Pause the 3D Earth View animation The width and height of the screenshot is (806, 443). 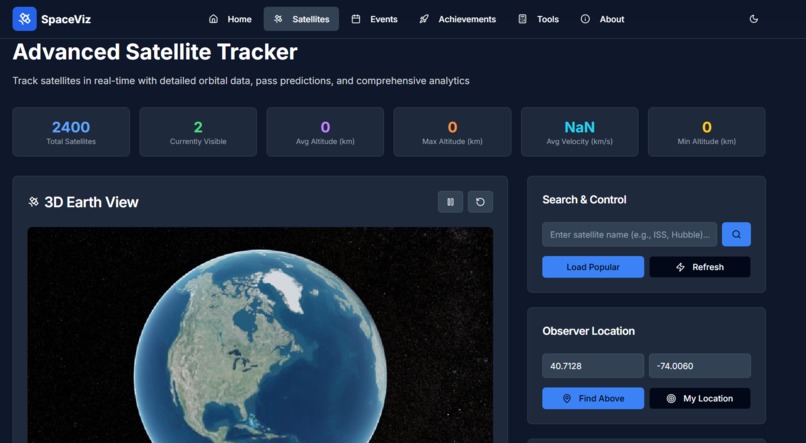tap(450, 202)
